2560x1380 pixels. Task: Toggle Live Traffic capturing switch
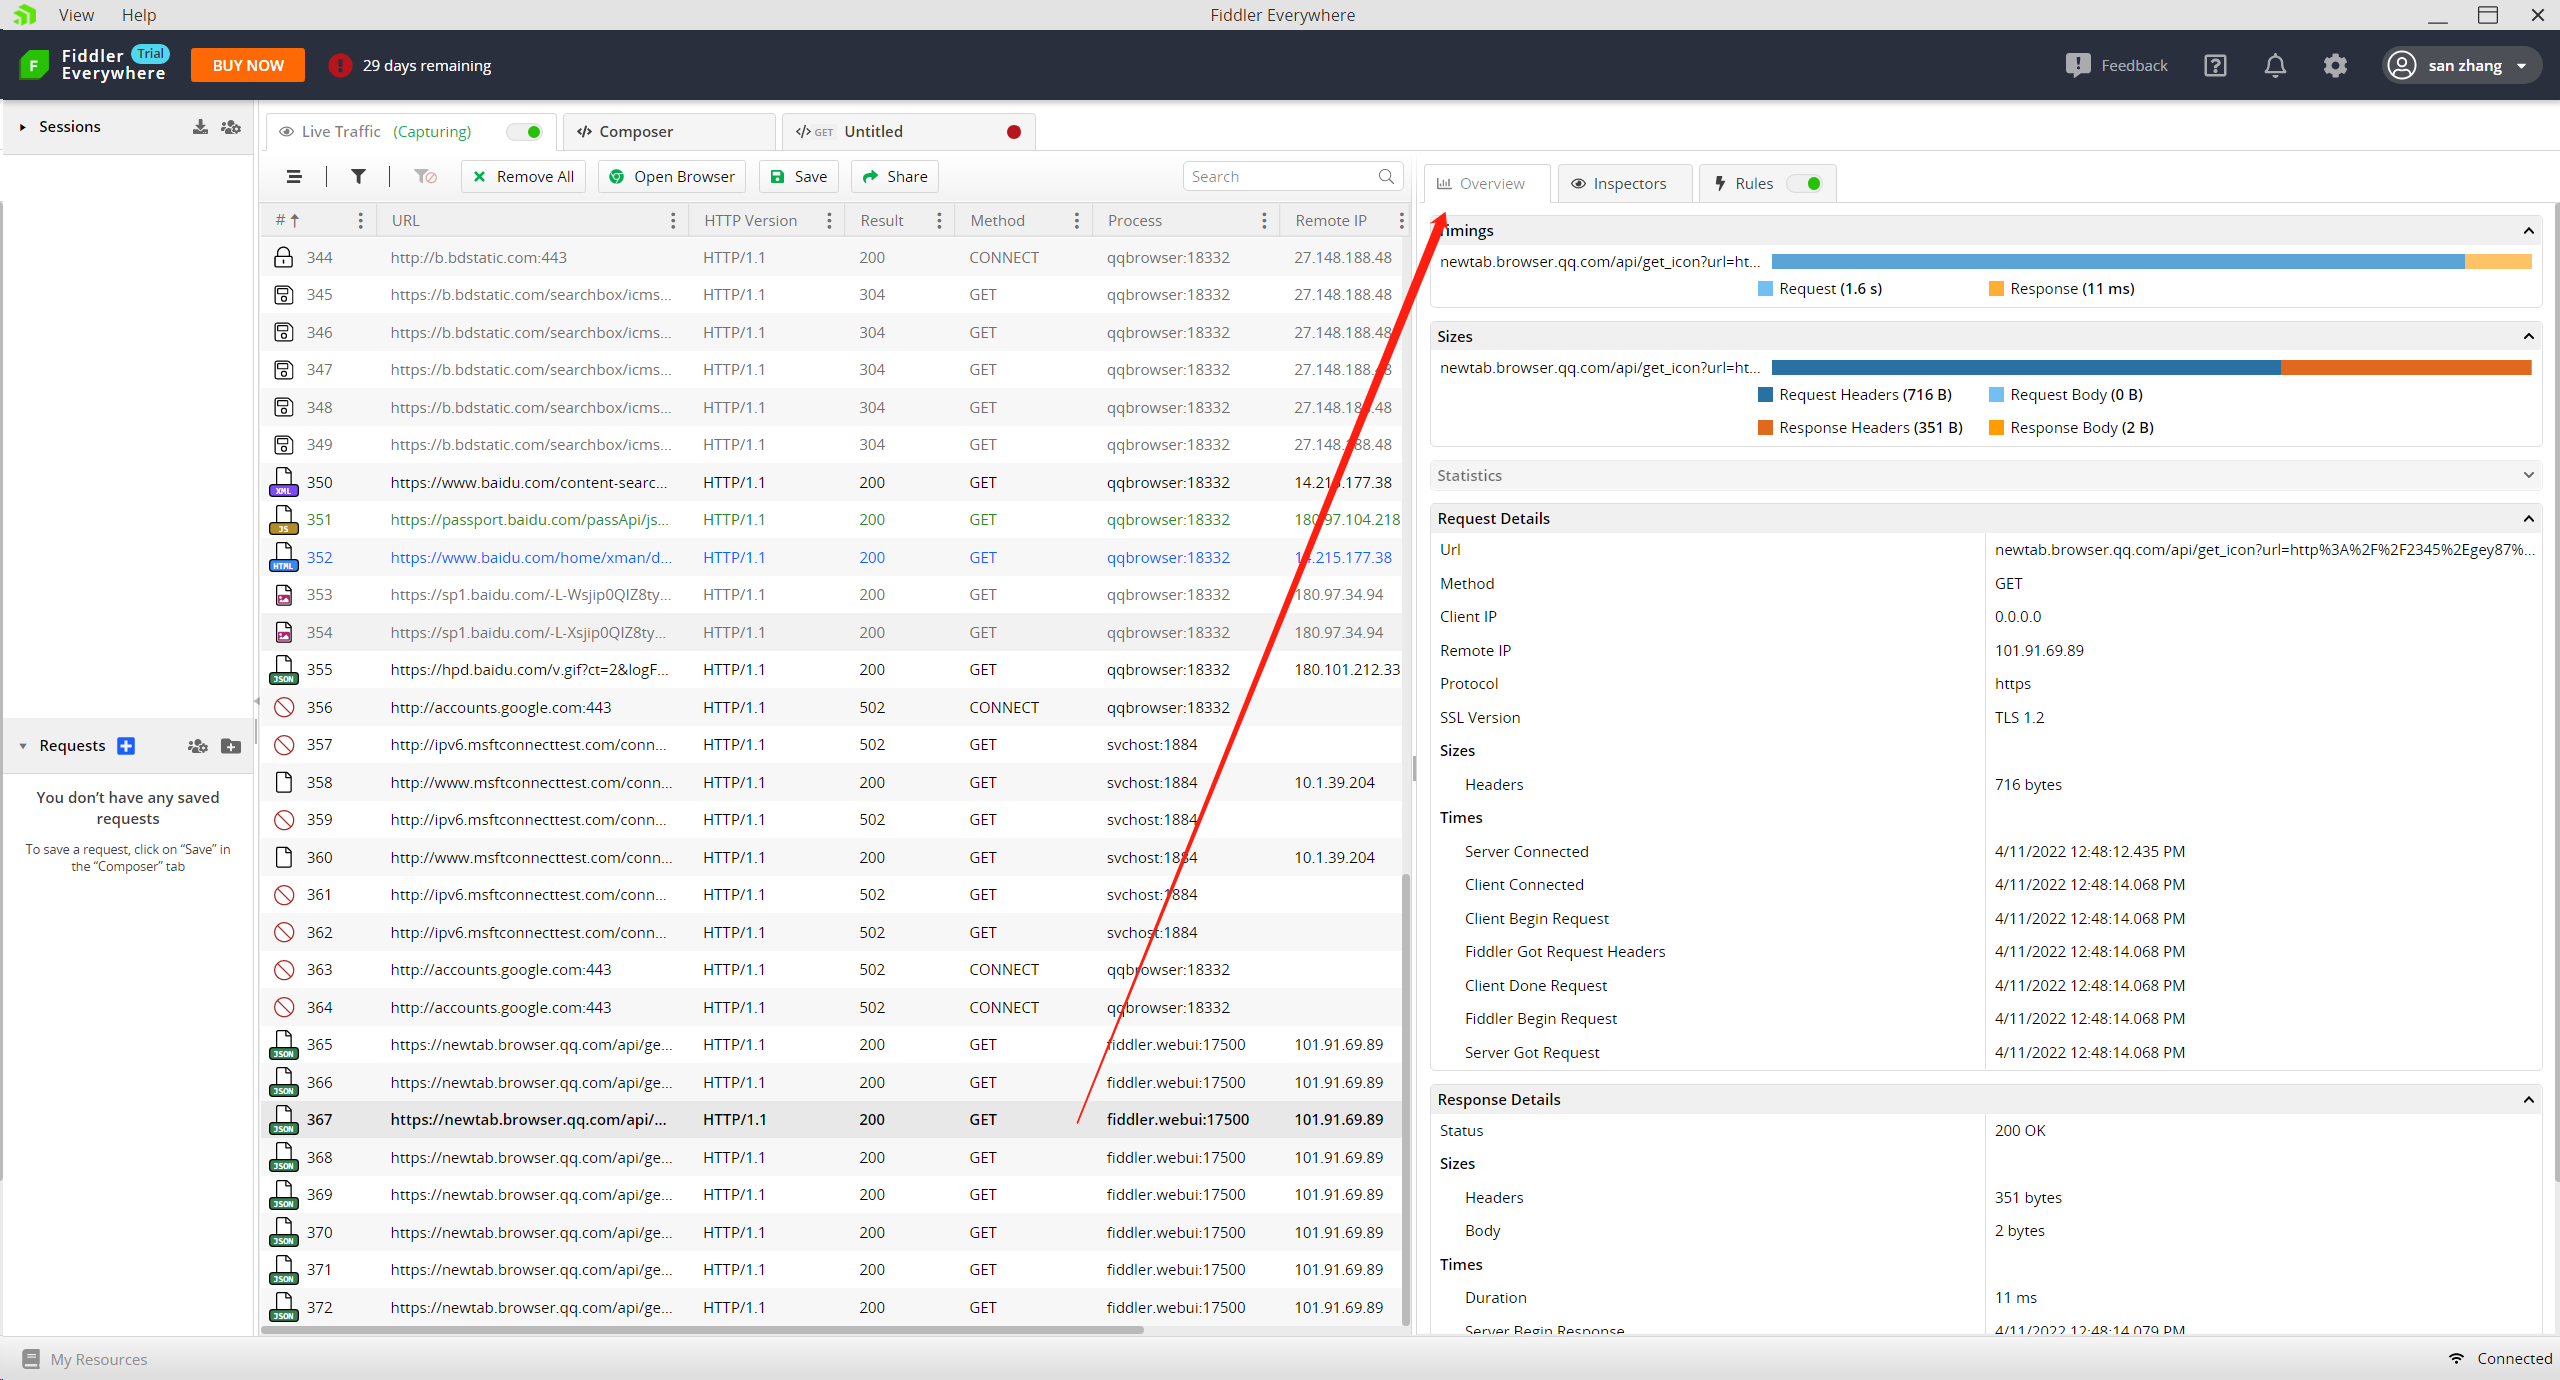[525, 132]
